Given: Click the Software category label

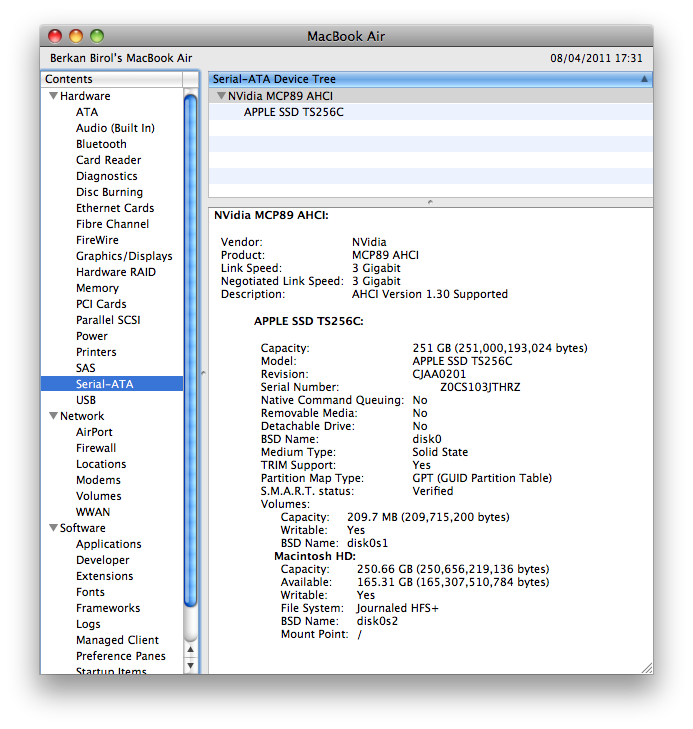Looking at the screenshot, I should coord(83,528).
